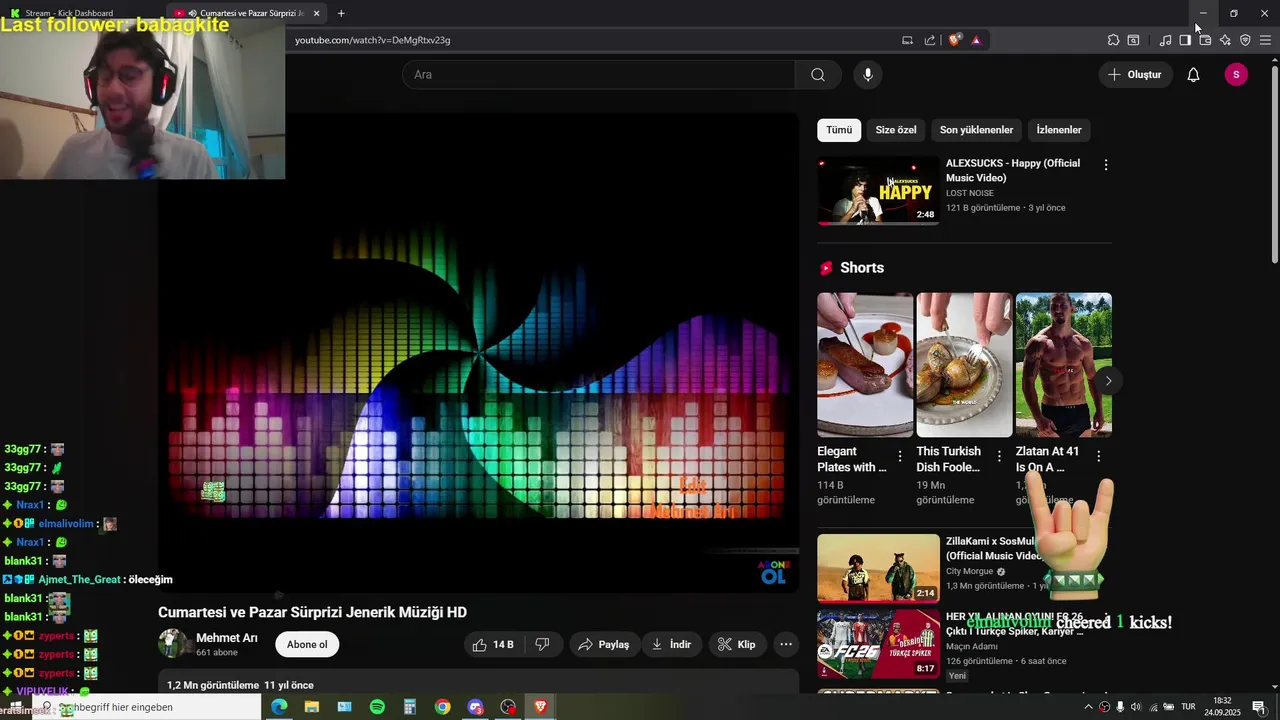
Task: Open Brave playlist music note icon
Action: 1165,40
